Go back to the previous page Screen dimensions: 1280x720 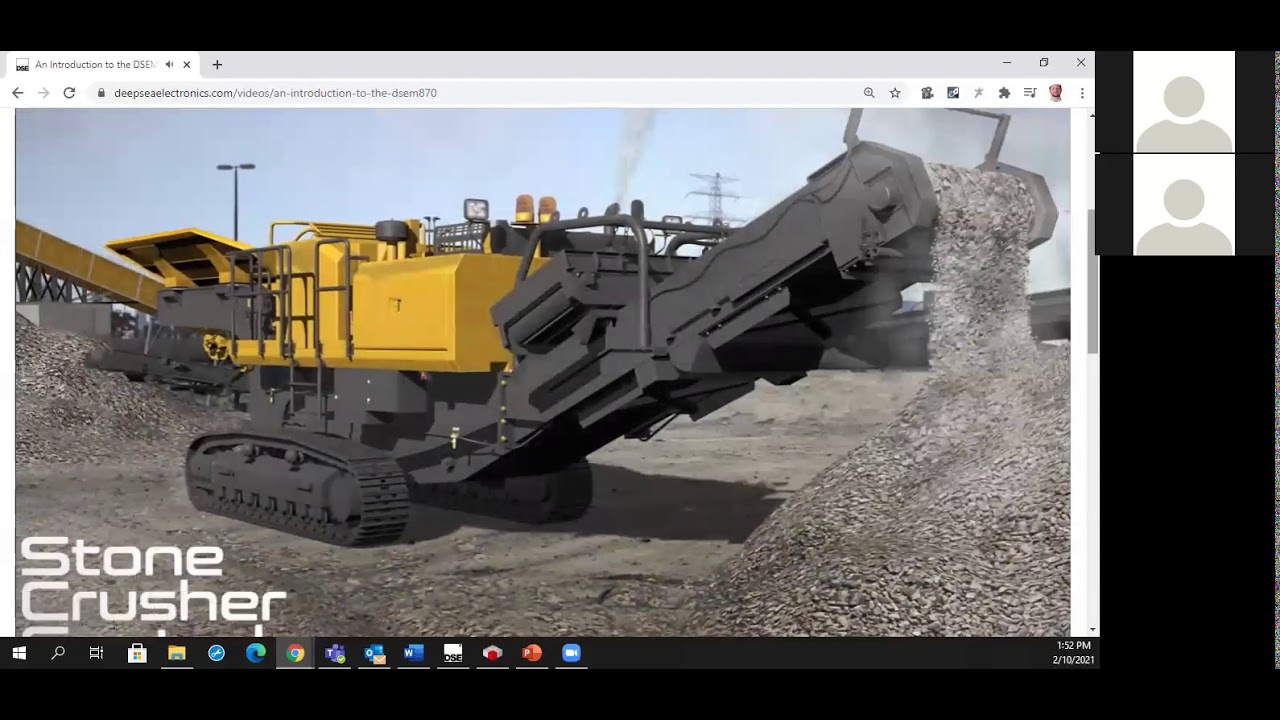(17, 93)
